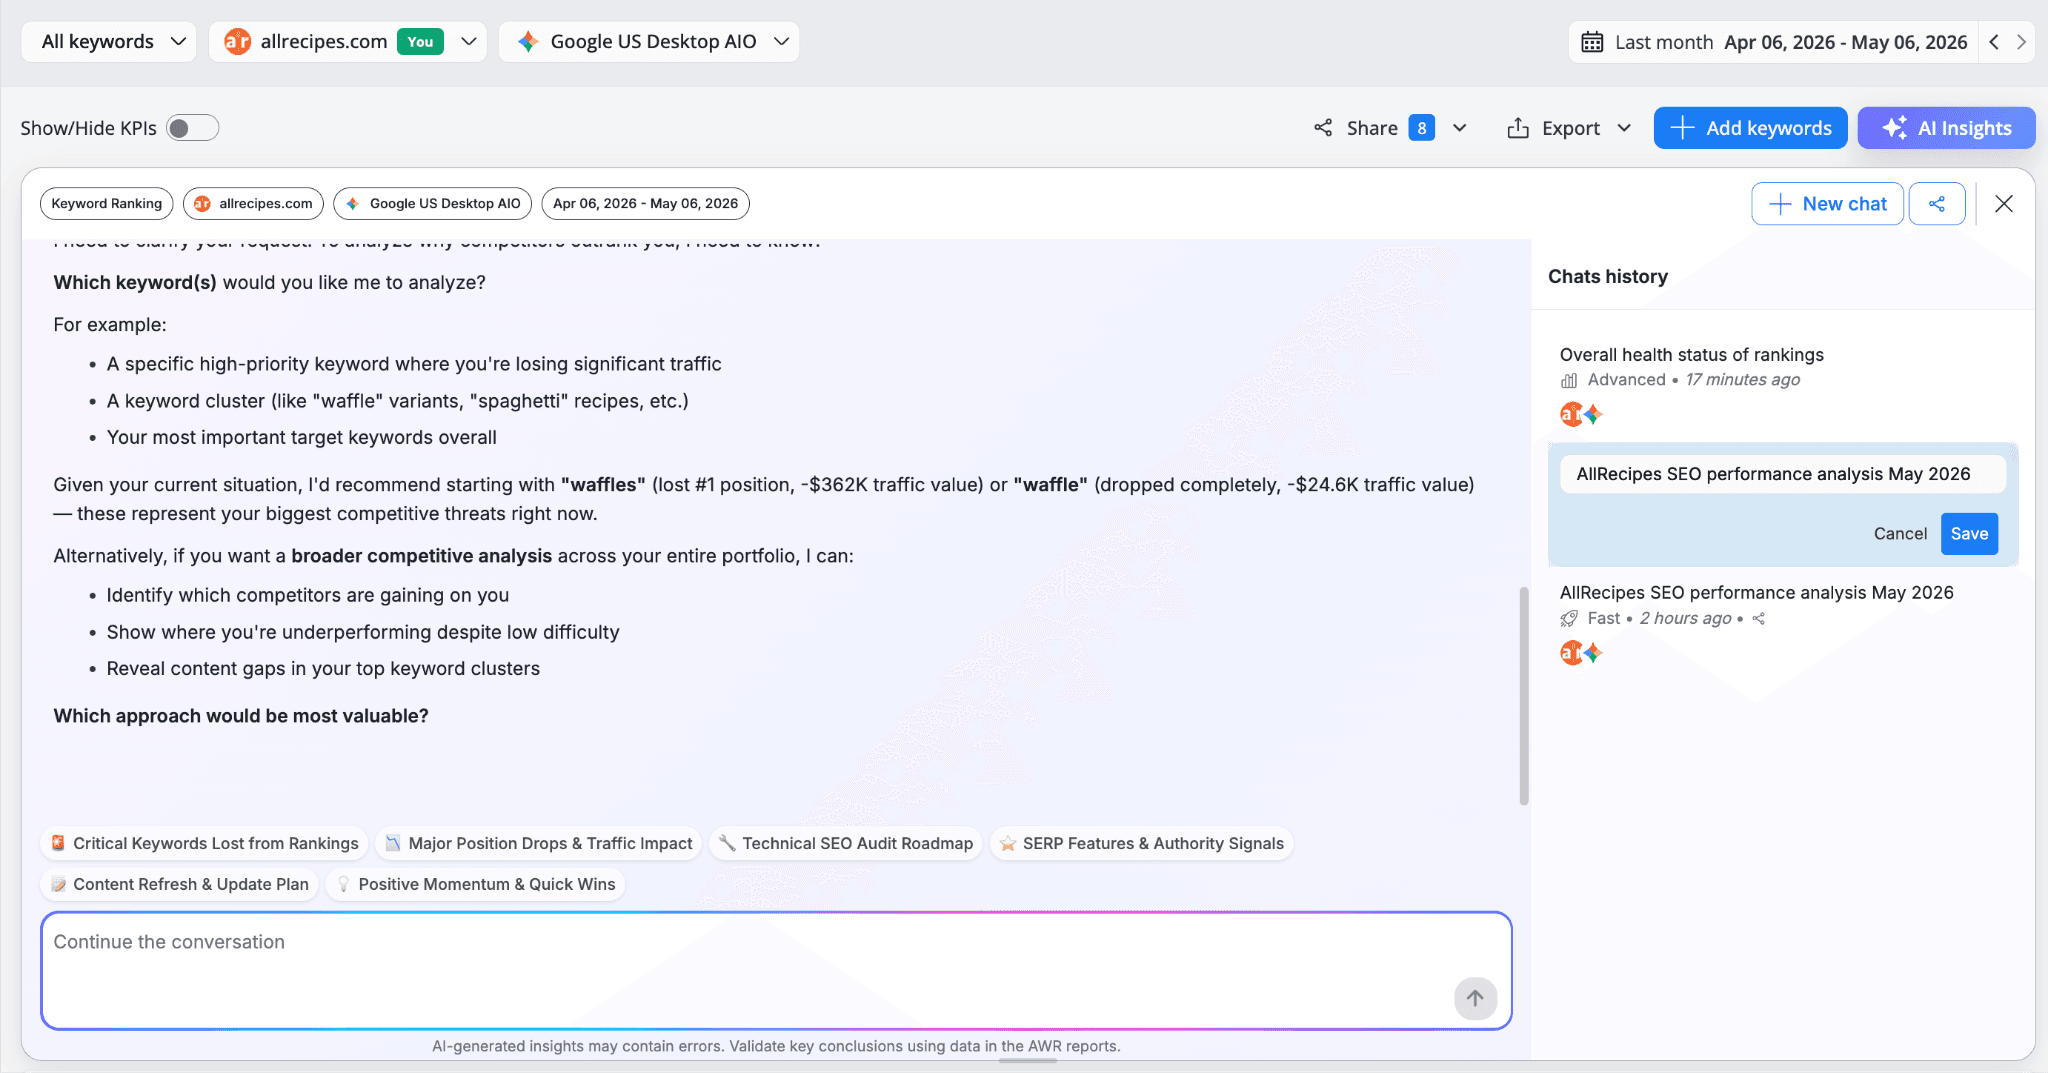Open the All keywords dropdown
This screenshot has height=1073, width=2048.
(x=109, y=42)
